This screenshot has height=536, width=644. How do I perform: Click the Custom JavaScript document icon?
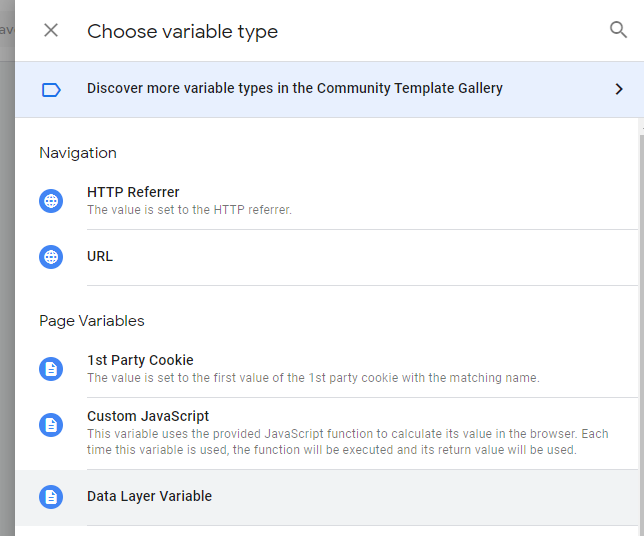point(51,425)
